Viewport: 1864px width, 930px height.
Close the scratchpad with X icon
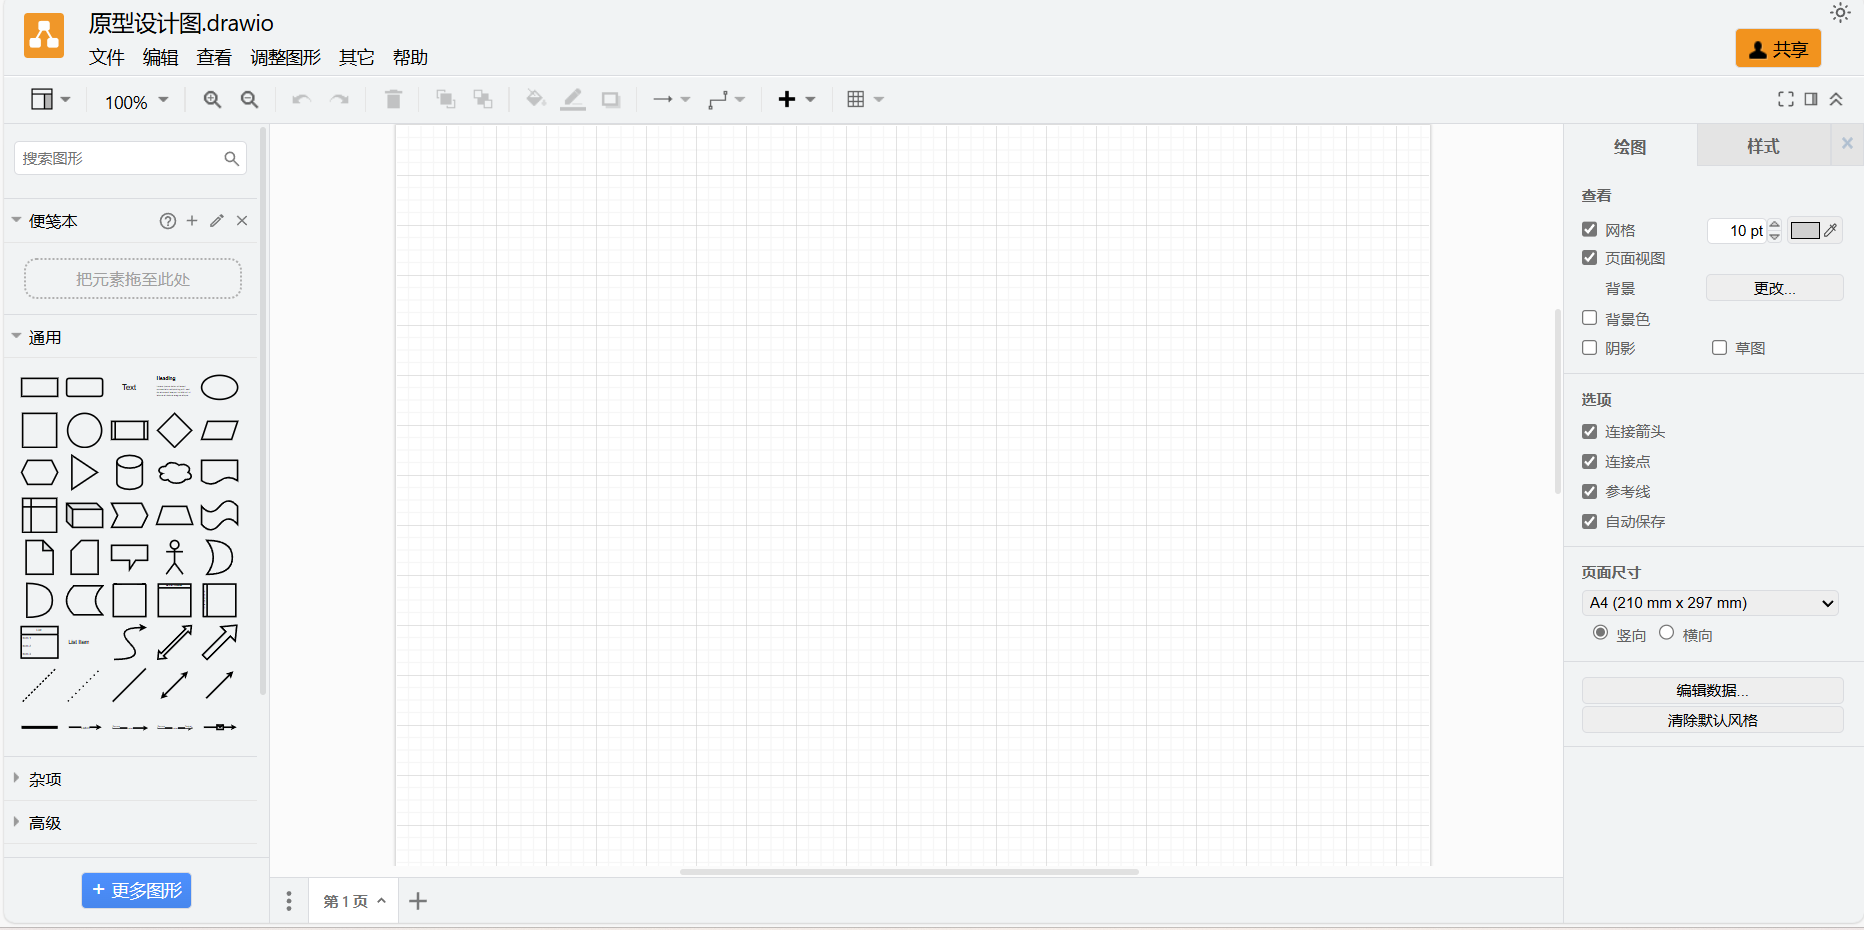pos(242,221)
